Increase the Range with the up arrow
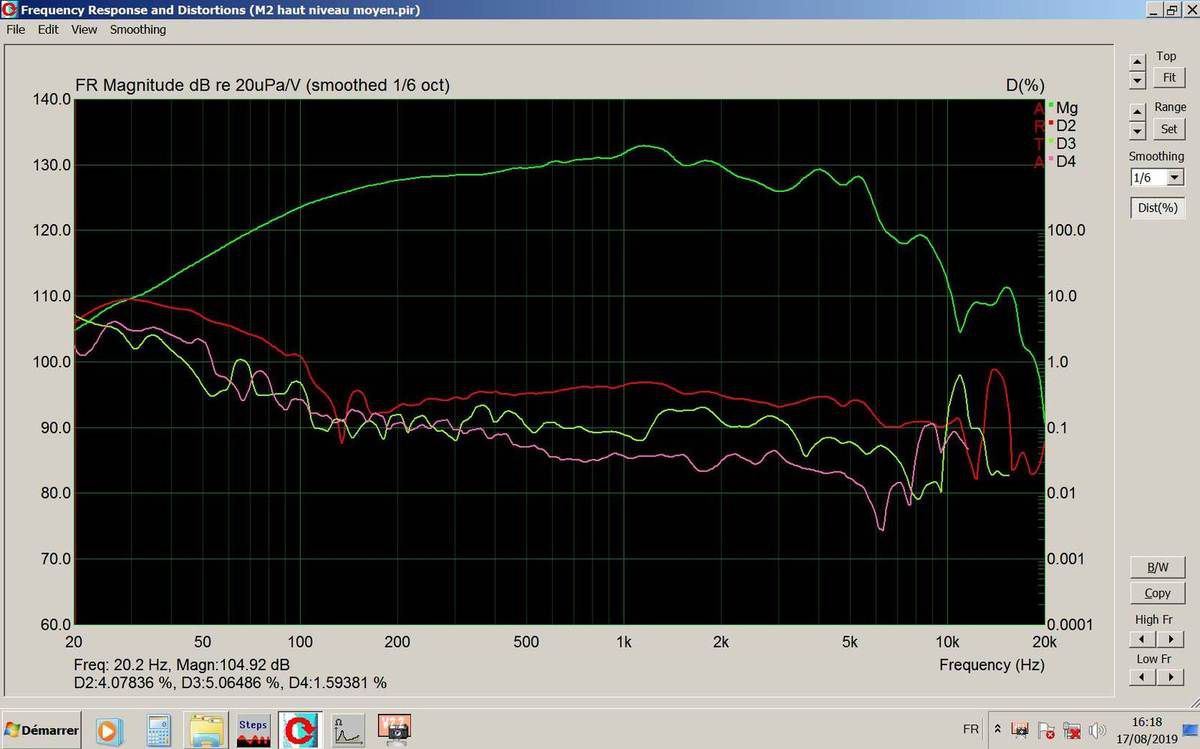 [x=1137, y=111]
